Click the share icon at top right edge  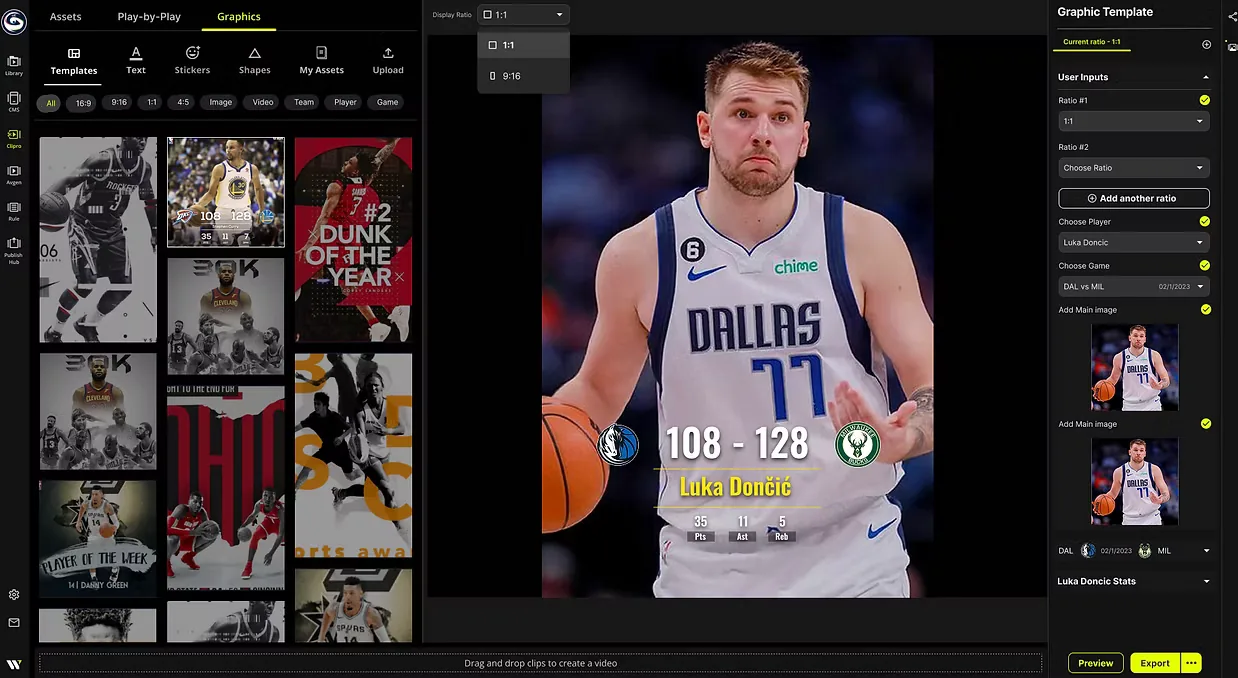click(x=1232, y=17)
